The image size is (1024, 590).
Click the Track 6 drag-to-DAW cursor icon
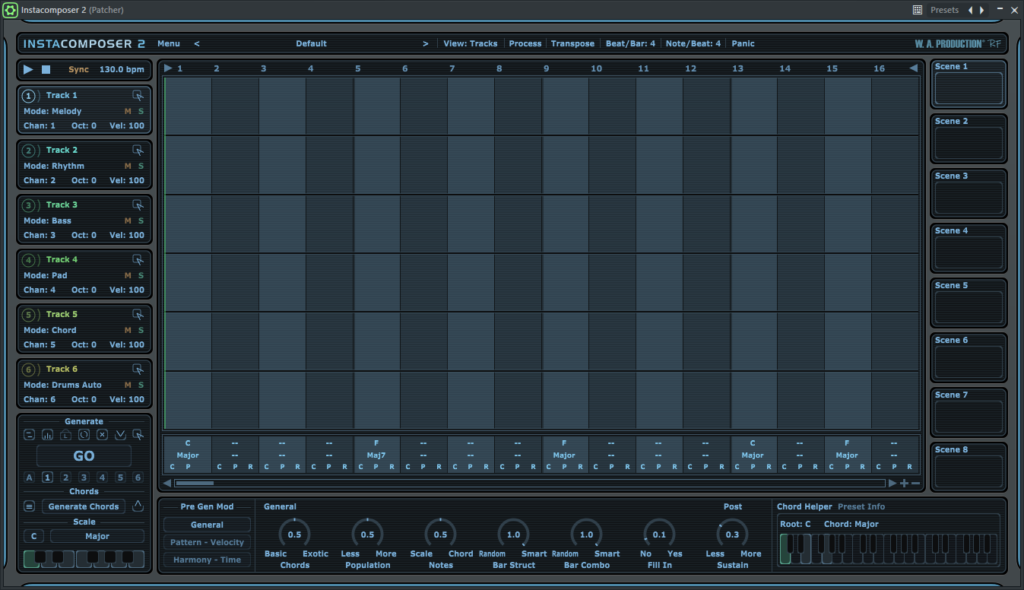pos(138,369)
